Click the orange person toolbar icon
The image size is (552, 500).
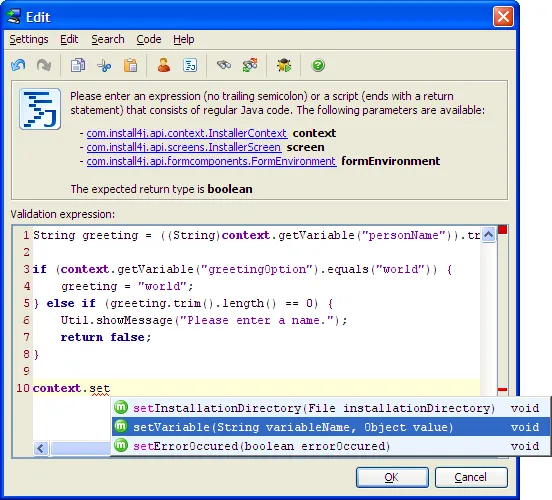pyautogui.click(x=164, y=65)
